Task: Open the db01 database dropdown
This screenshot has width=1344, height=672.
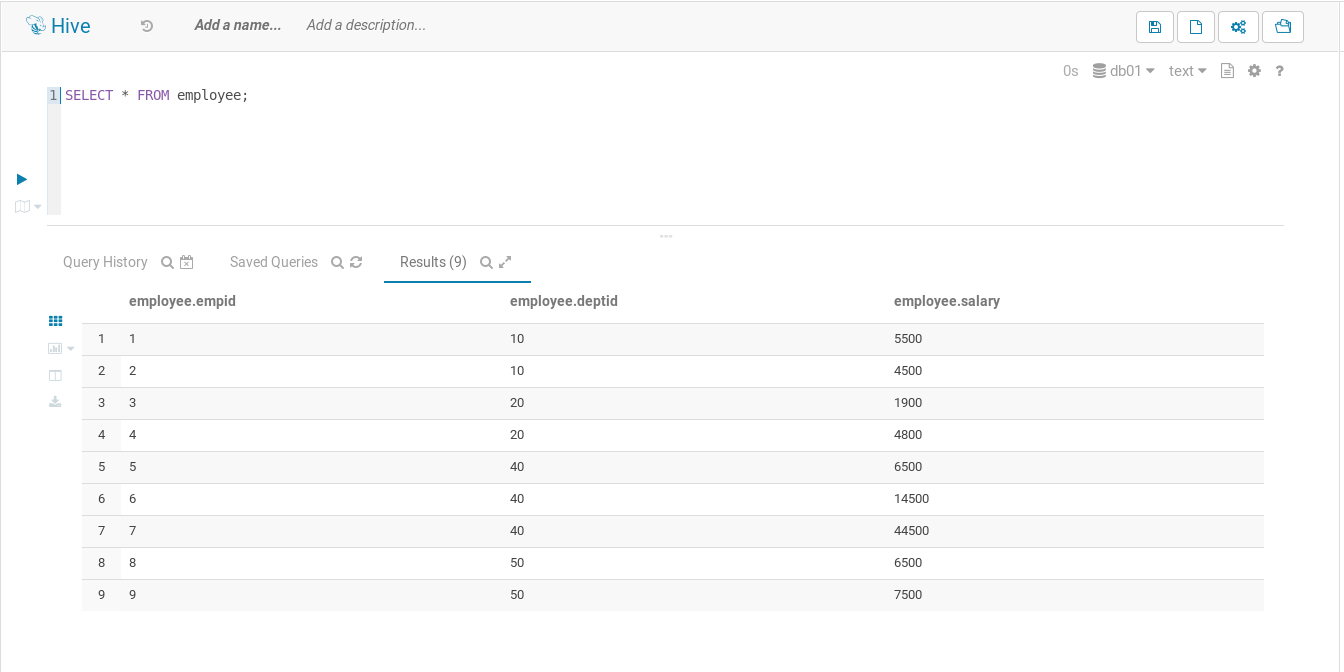Action: click(x=1124, y=71)
